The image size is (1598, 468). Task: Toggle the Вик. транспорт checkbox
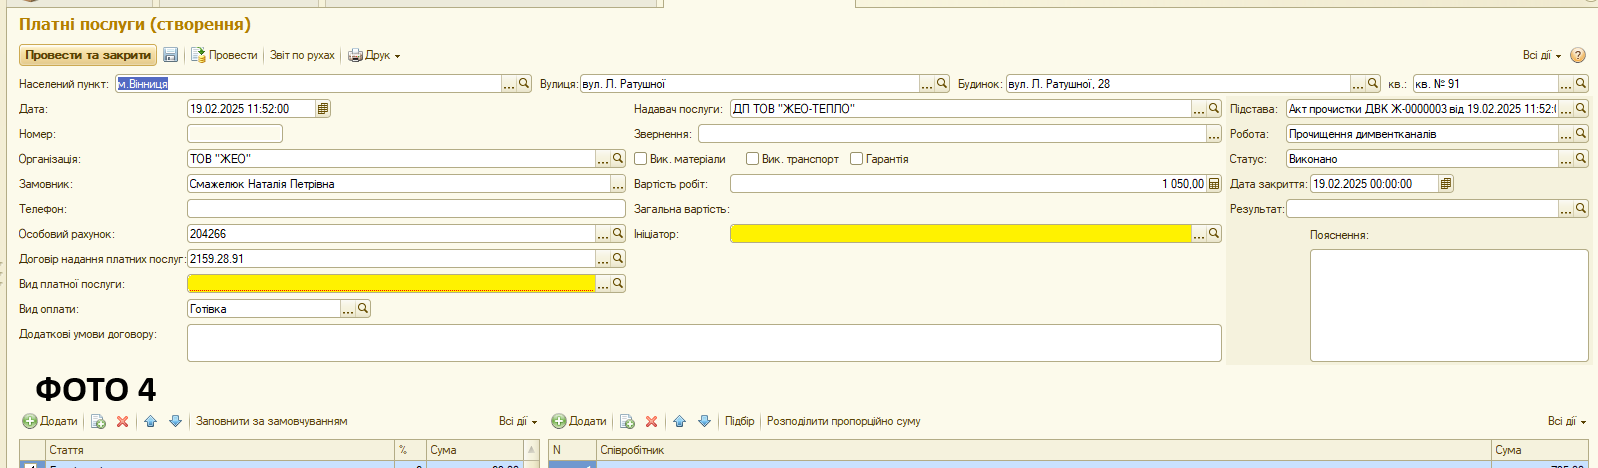(x=752, y=159)
